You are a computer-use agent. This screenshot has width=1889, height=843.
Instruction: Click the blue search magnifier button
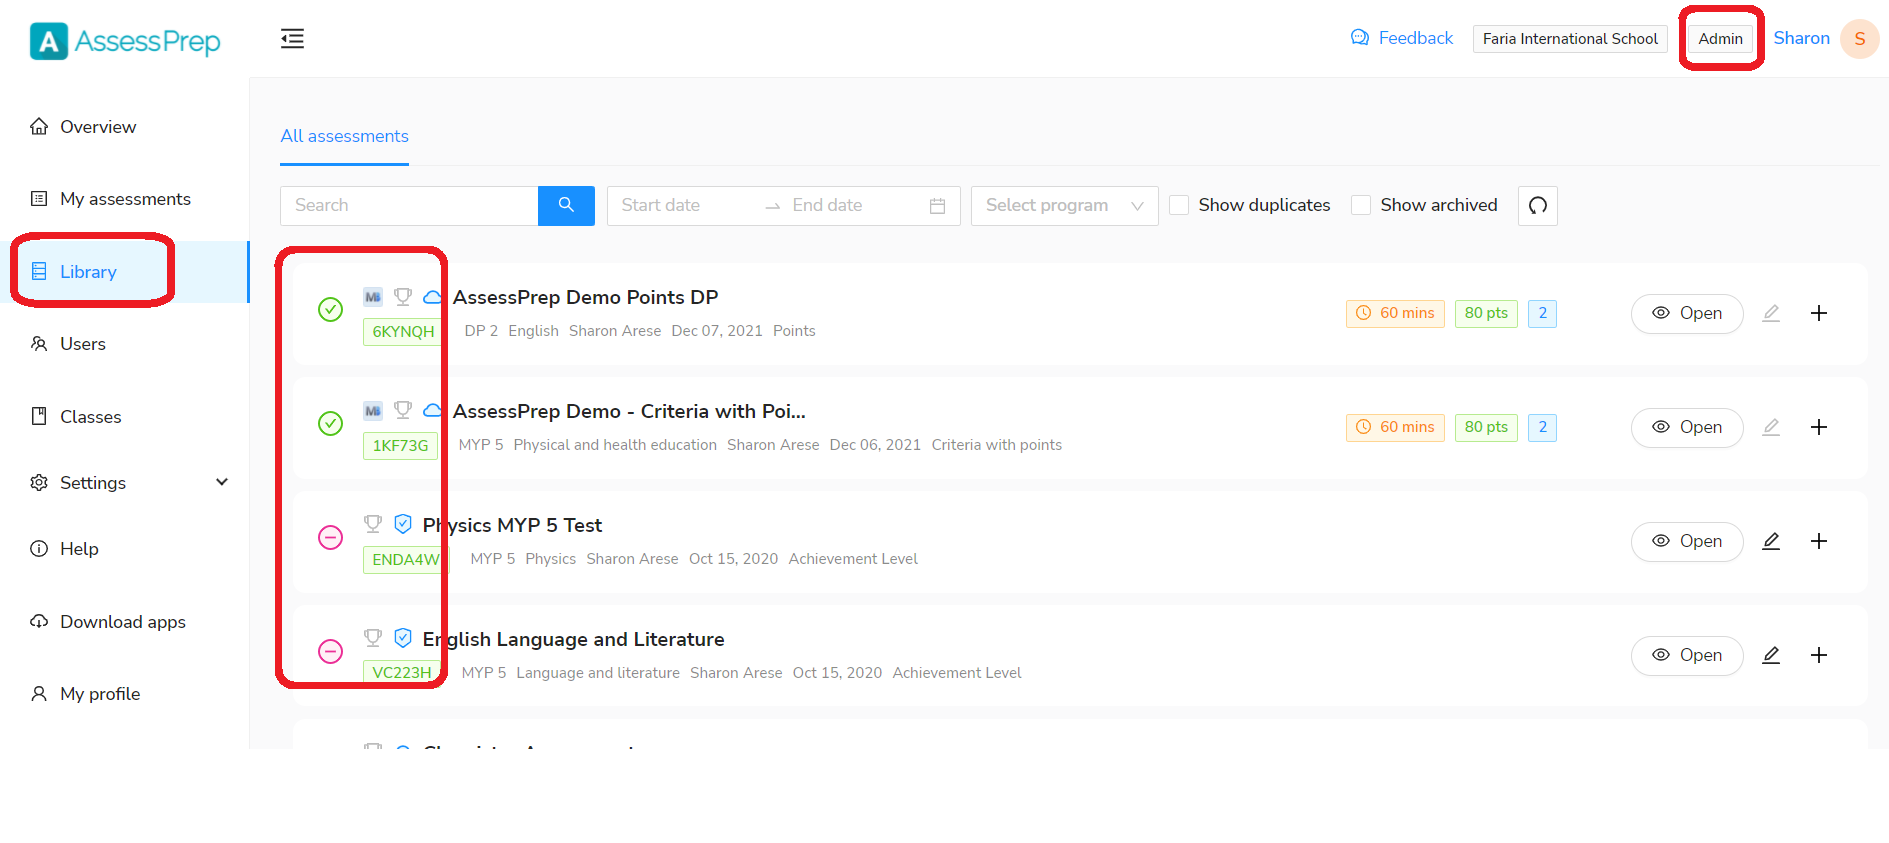566,206
